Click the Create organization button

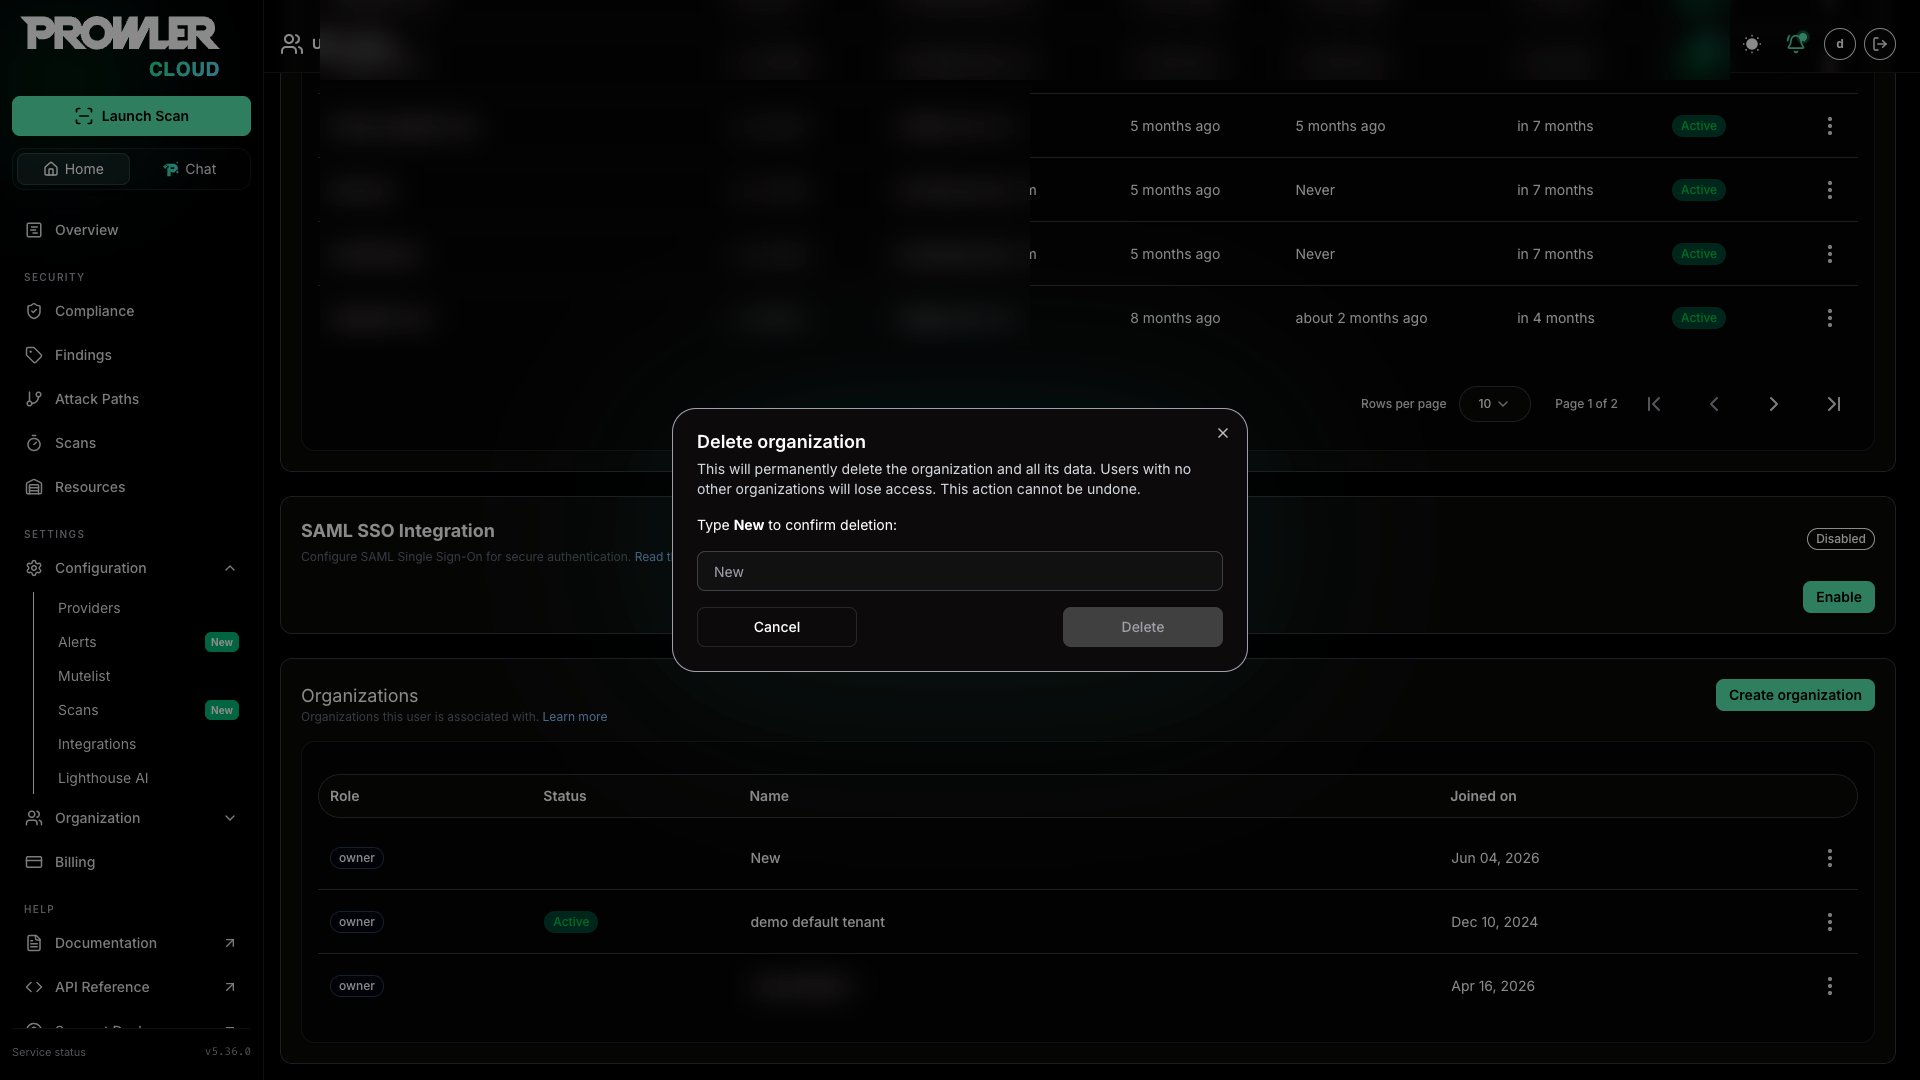pyautogui.click(x=1795, y=695)
